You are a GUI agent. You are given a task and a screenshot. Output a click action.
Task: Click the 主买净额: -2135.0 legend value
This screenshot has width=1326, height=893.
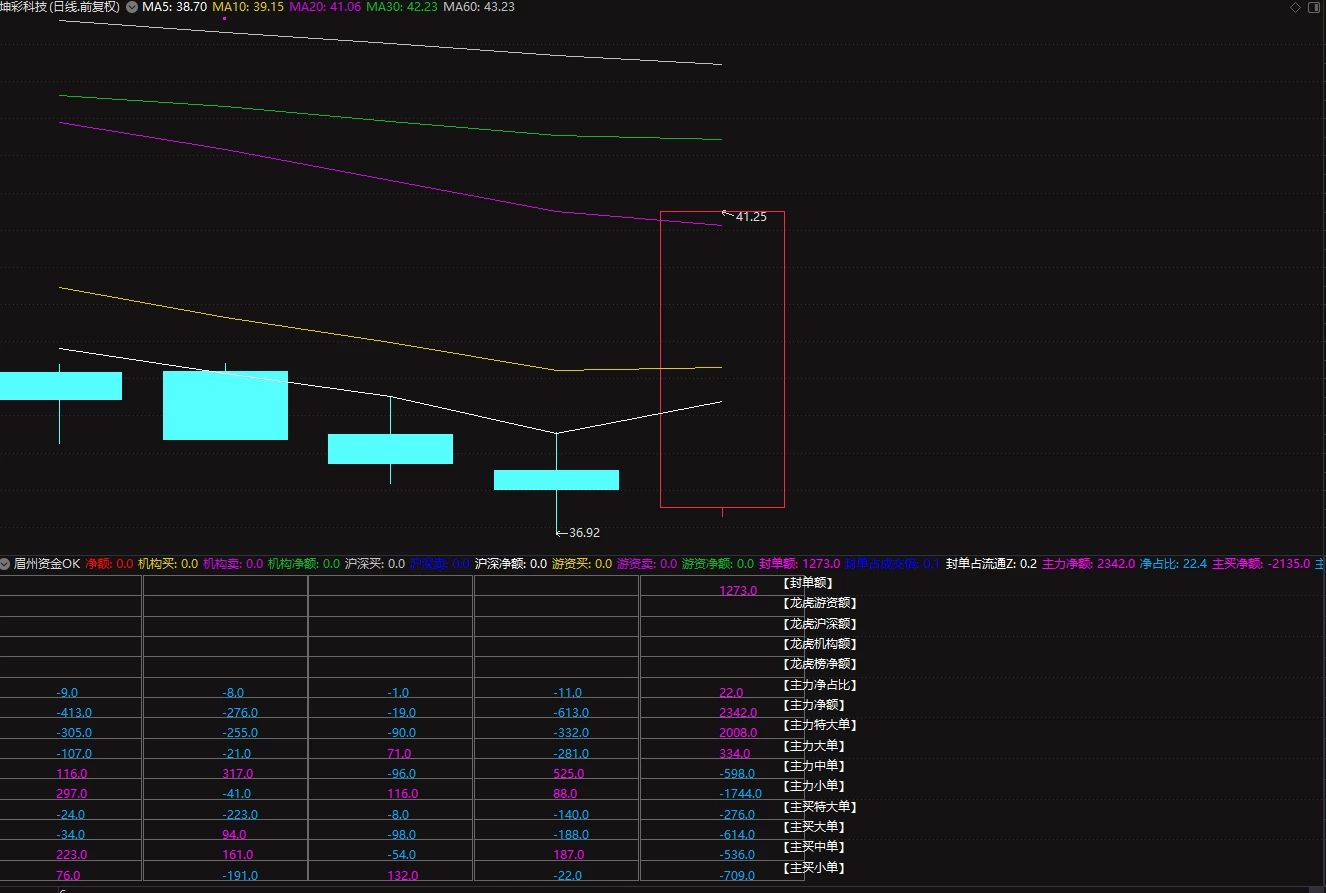(x=1260, y=564)
